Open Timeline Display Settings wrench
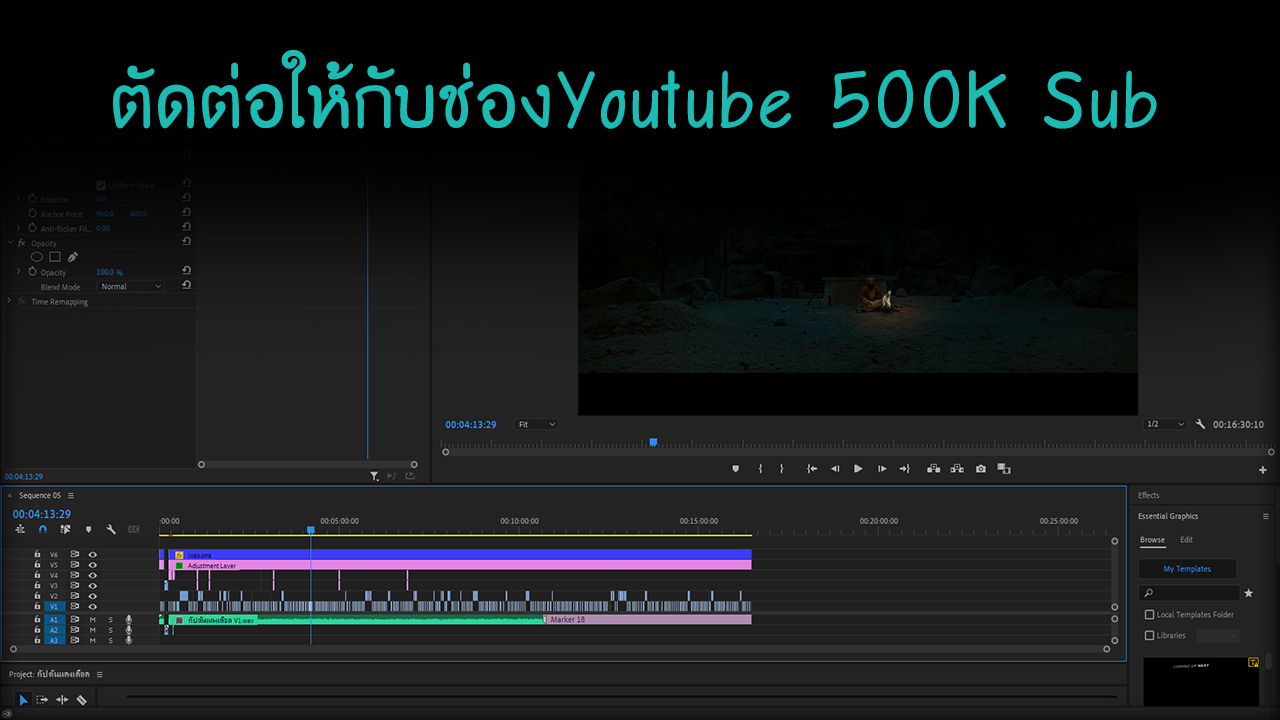Screen dimensions: 1280x720 111,530
